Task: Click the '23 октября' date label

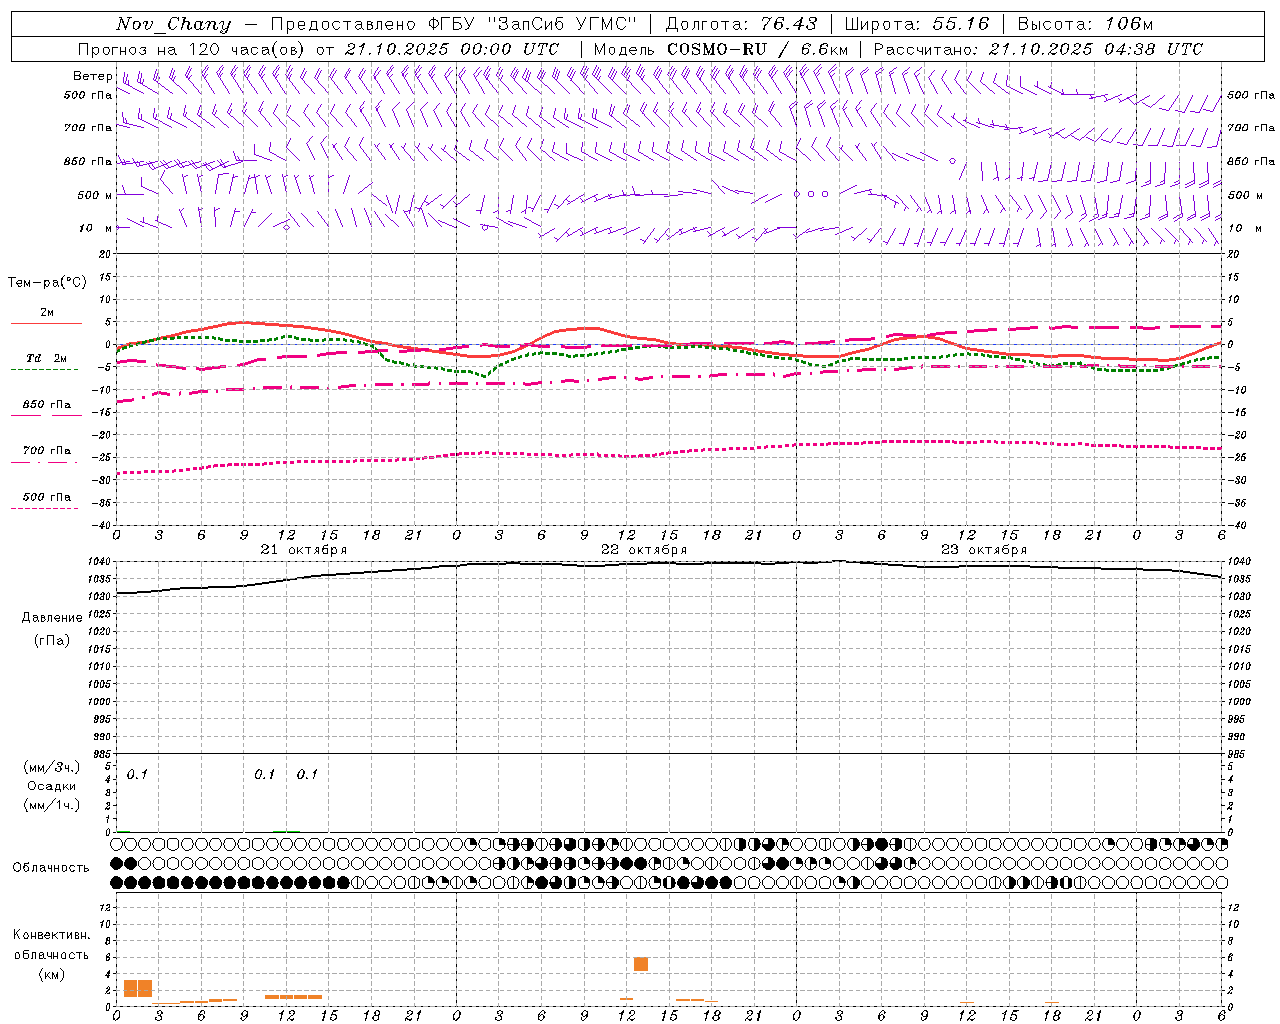Action: point(984,550)
